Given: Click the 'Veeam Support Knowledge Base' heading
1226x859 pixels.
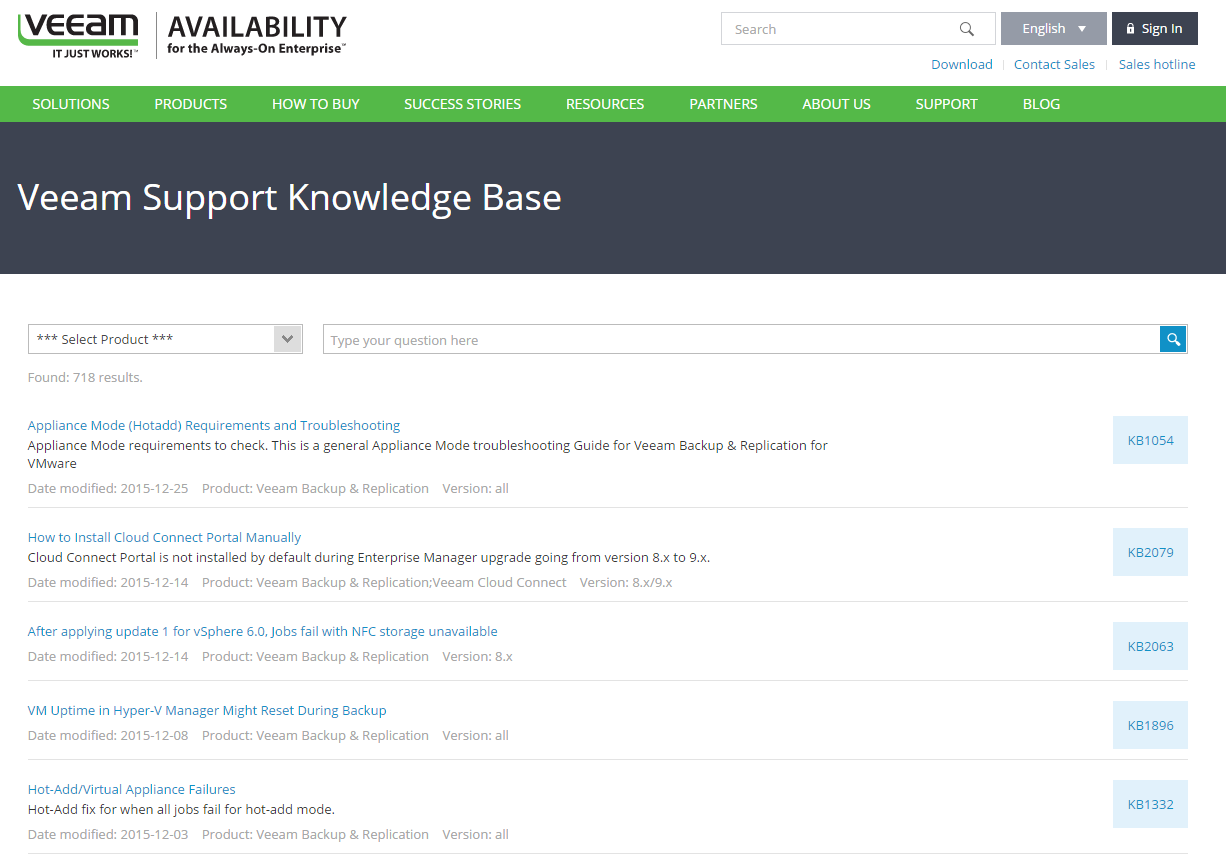Looking at the screenshot, I should (289, 197).
